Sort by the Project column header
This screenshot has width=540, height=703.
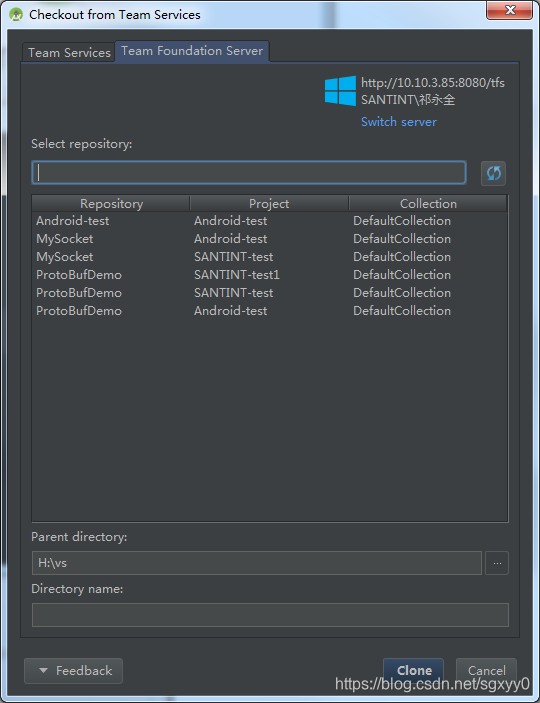point(269,204)
